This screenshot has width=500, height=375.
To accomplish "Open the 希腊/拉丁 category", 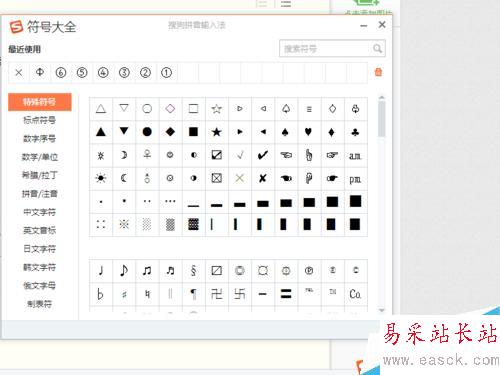I will coord(40,175).
